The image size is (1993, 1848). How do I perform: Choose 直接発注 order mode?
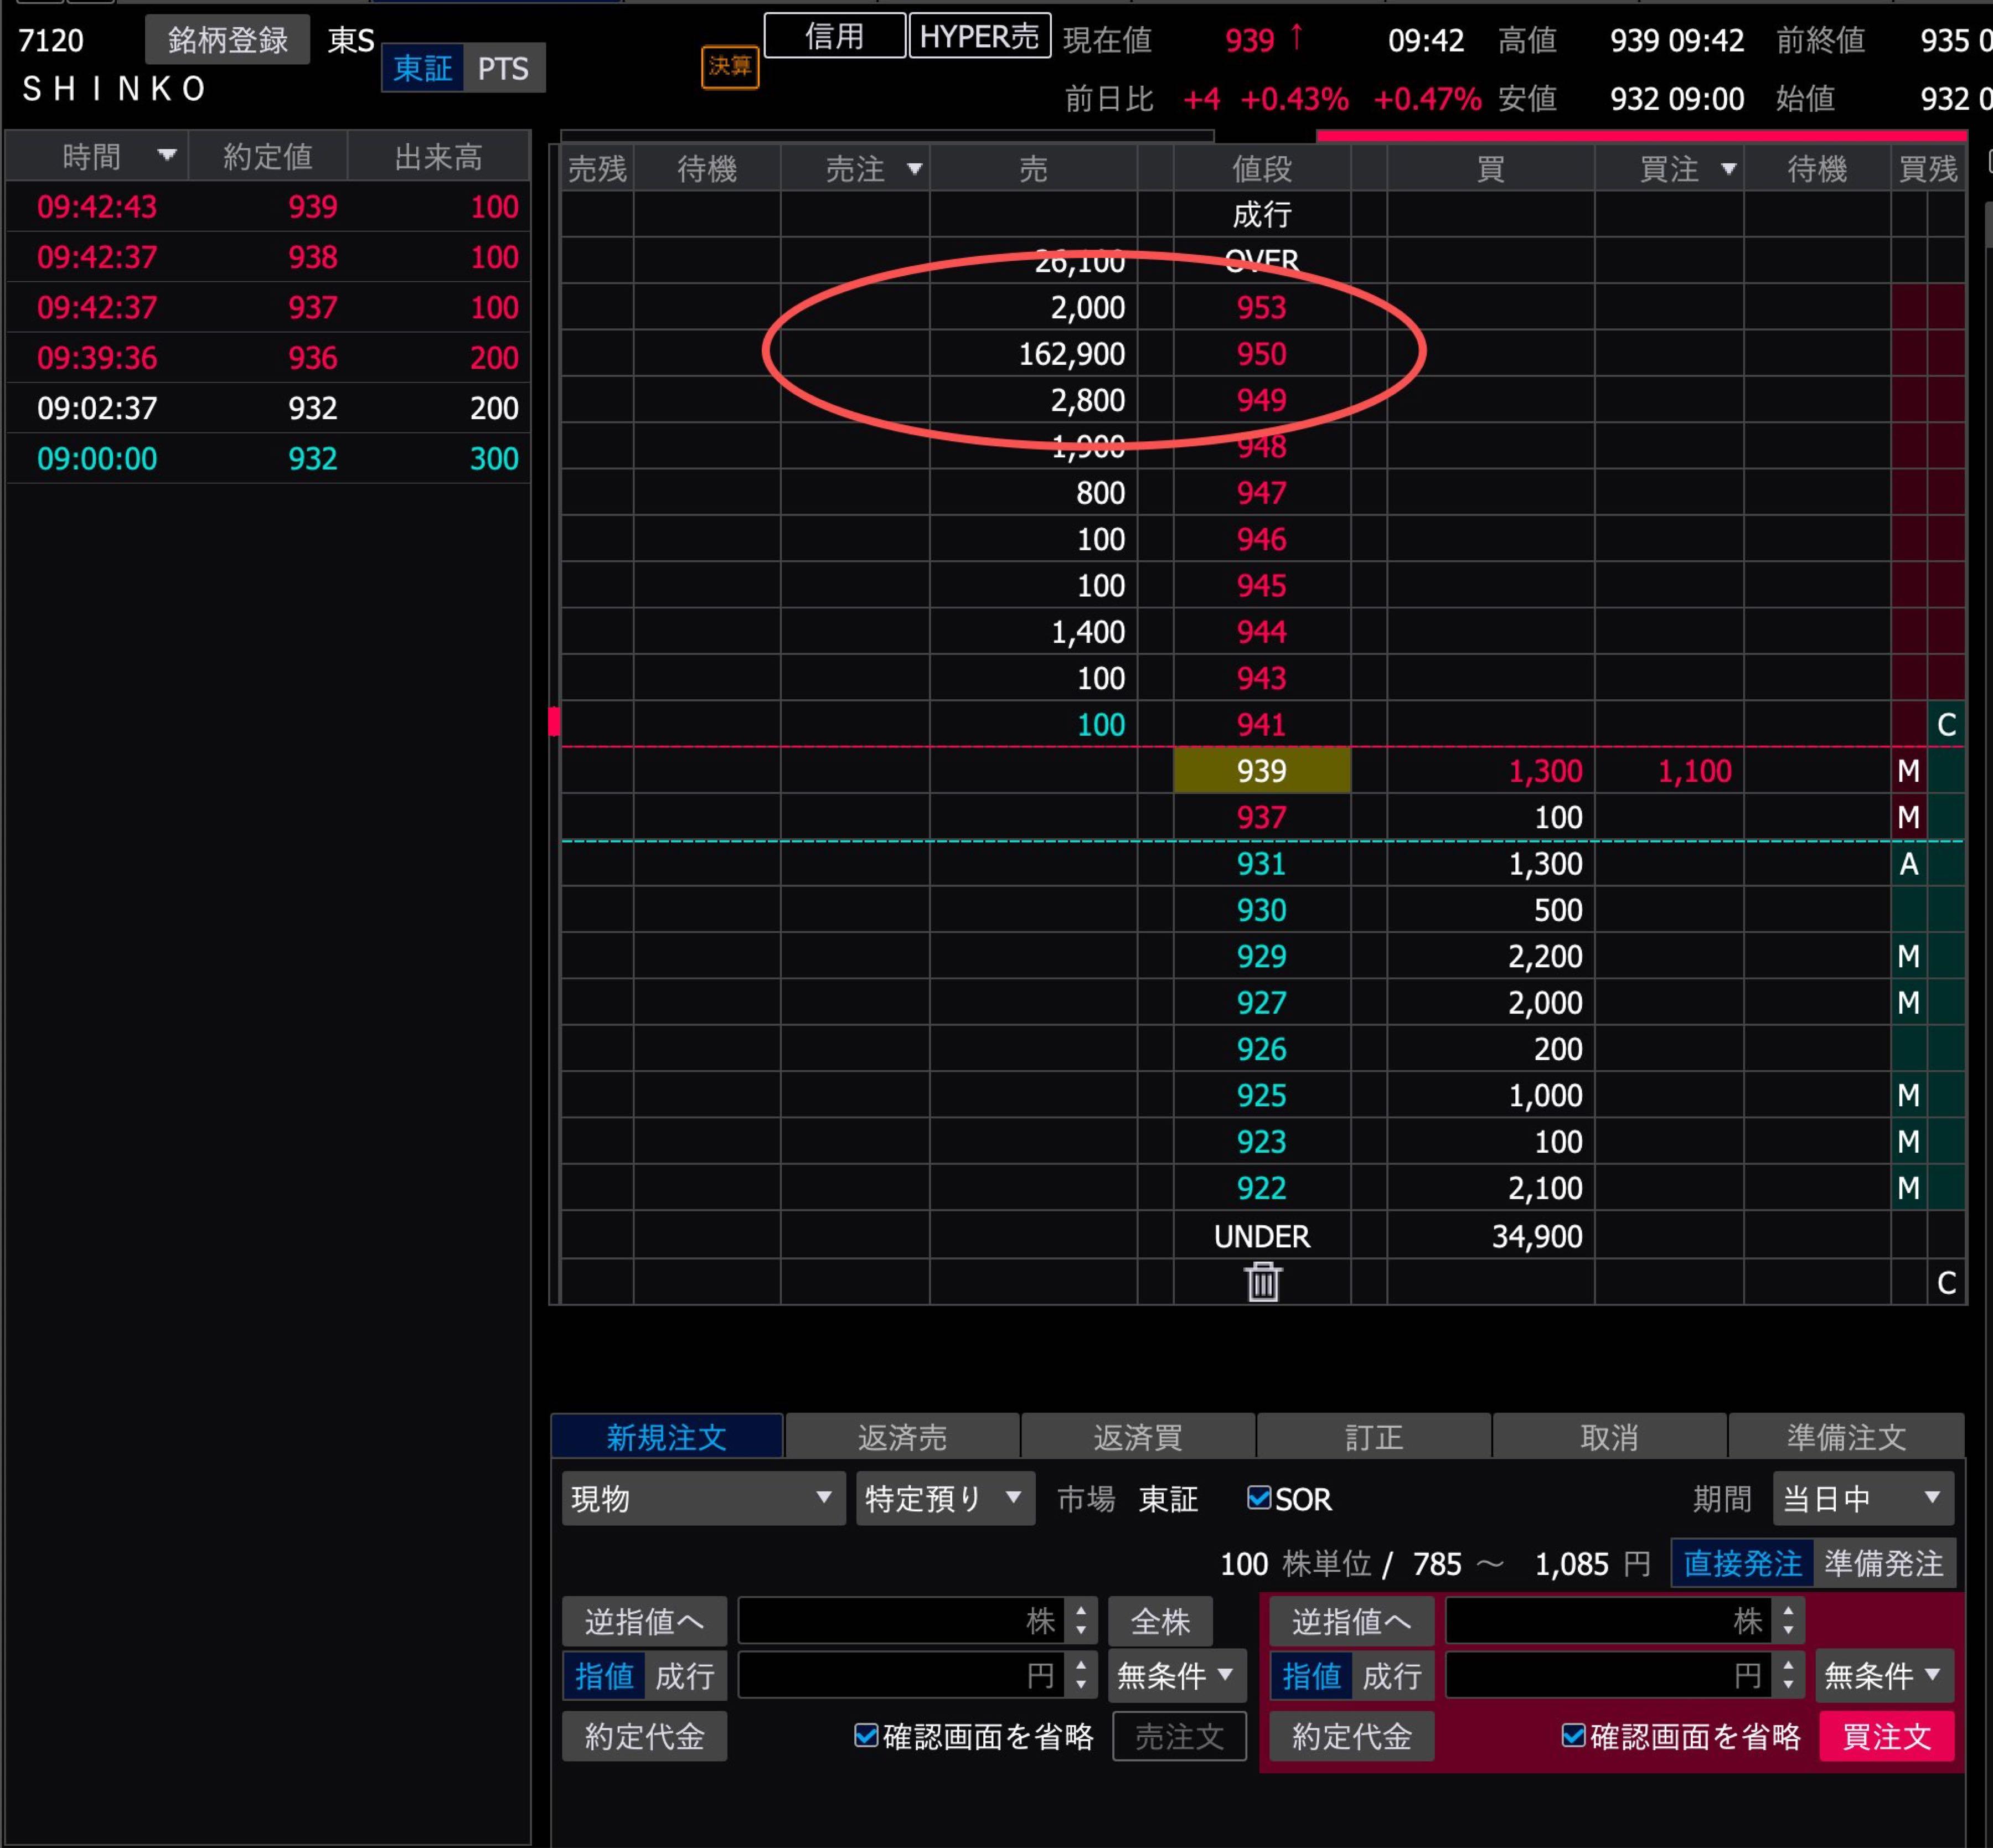[x=1742, y=1563]
